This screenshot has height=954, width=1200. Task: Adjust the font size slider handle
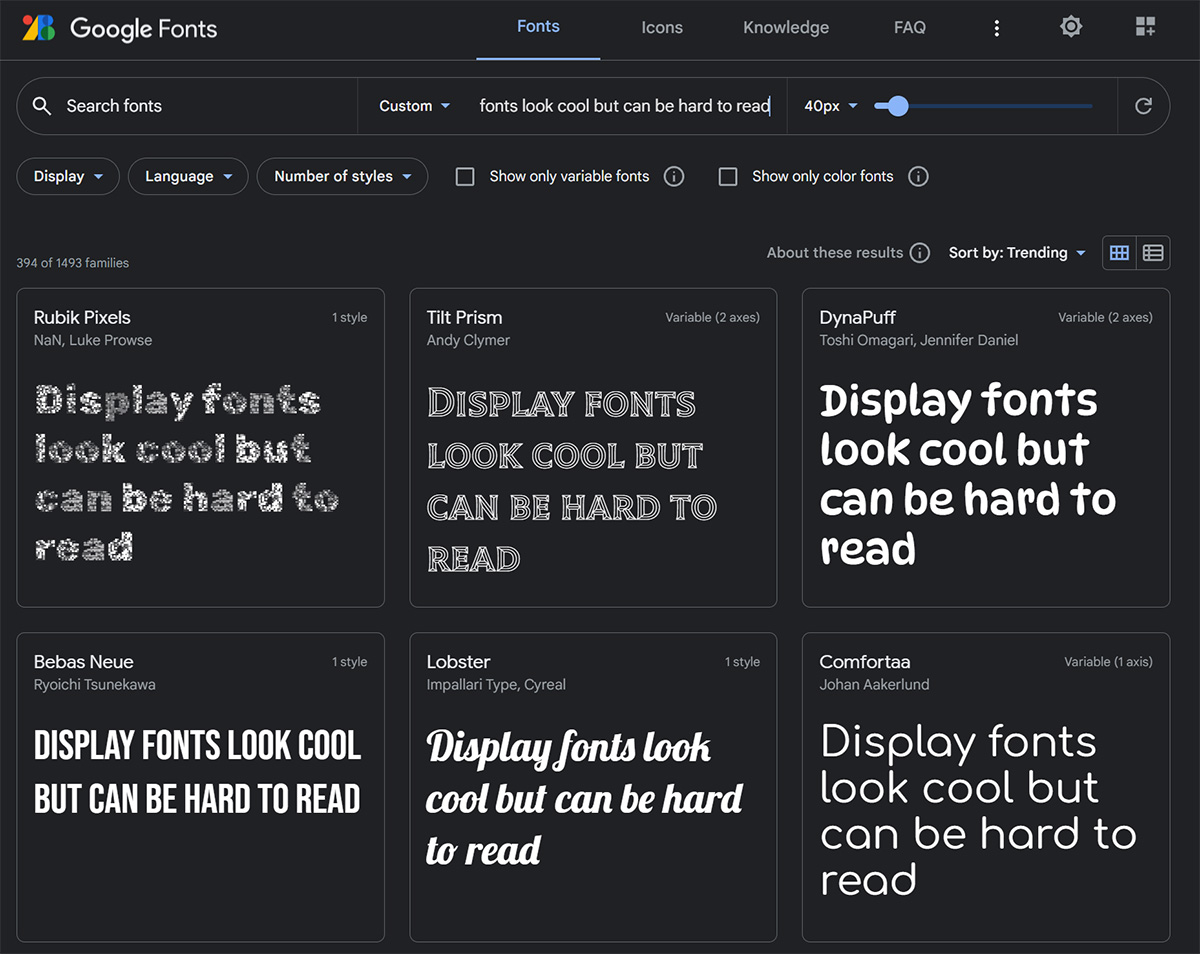coord(898,106)
